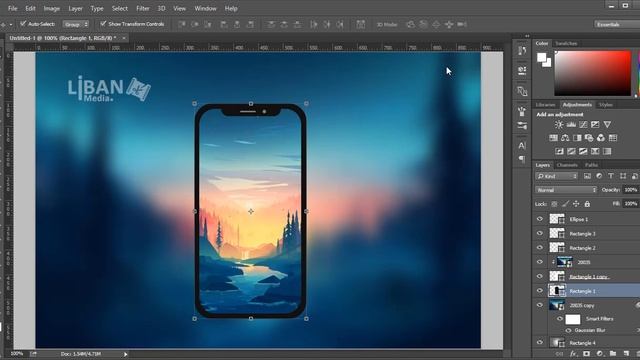The height and width of the screenshot is (360, 640).
Task: Add a Levels adjustment
Action: [x=571, y=124]
